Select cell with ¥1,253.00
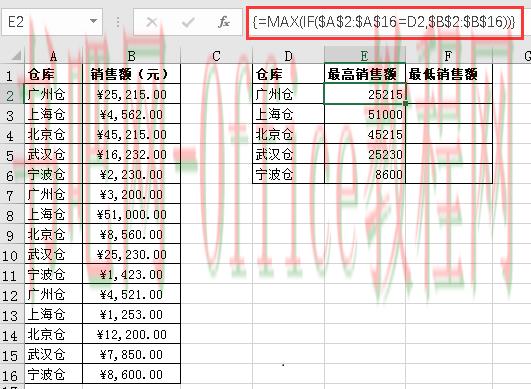 (x=131, y=314)
